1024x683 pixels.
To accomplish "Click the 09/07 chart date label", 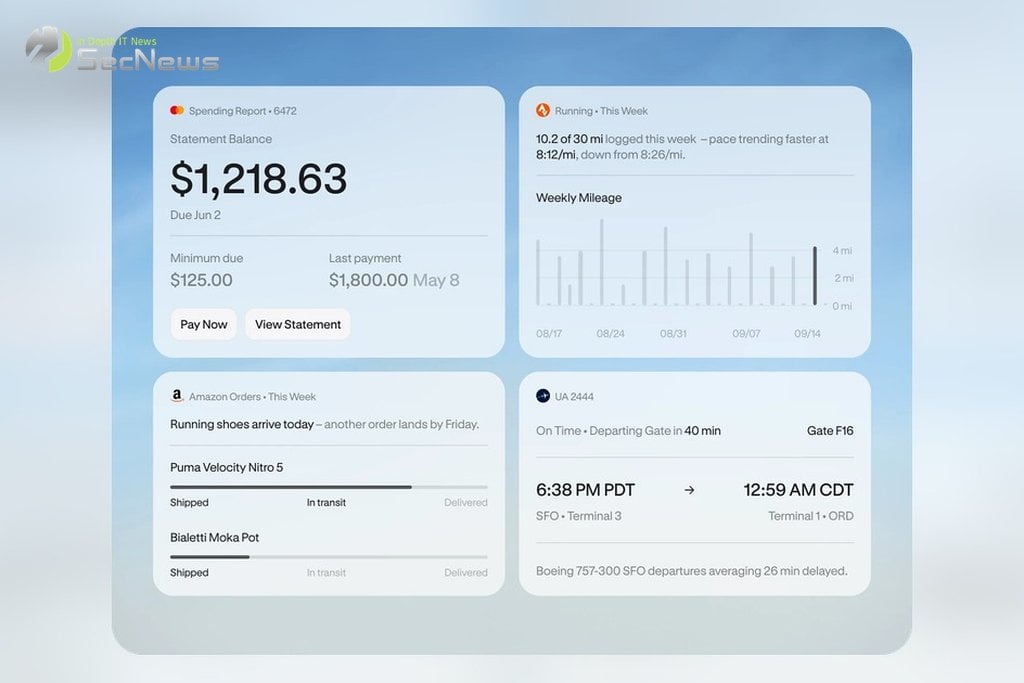I will click(746, 334).
